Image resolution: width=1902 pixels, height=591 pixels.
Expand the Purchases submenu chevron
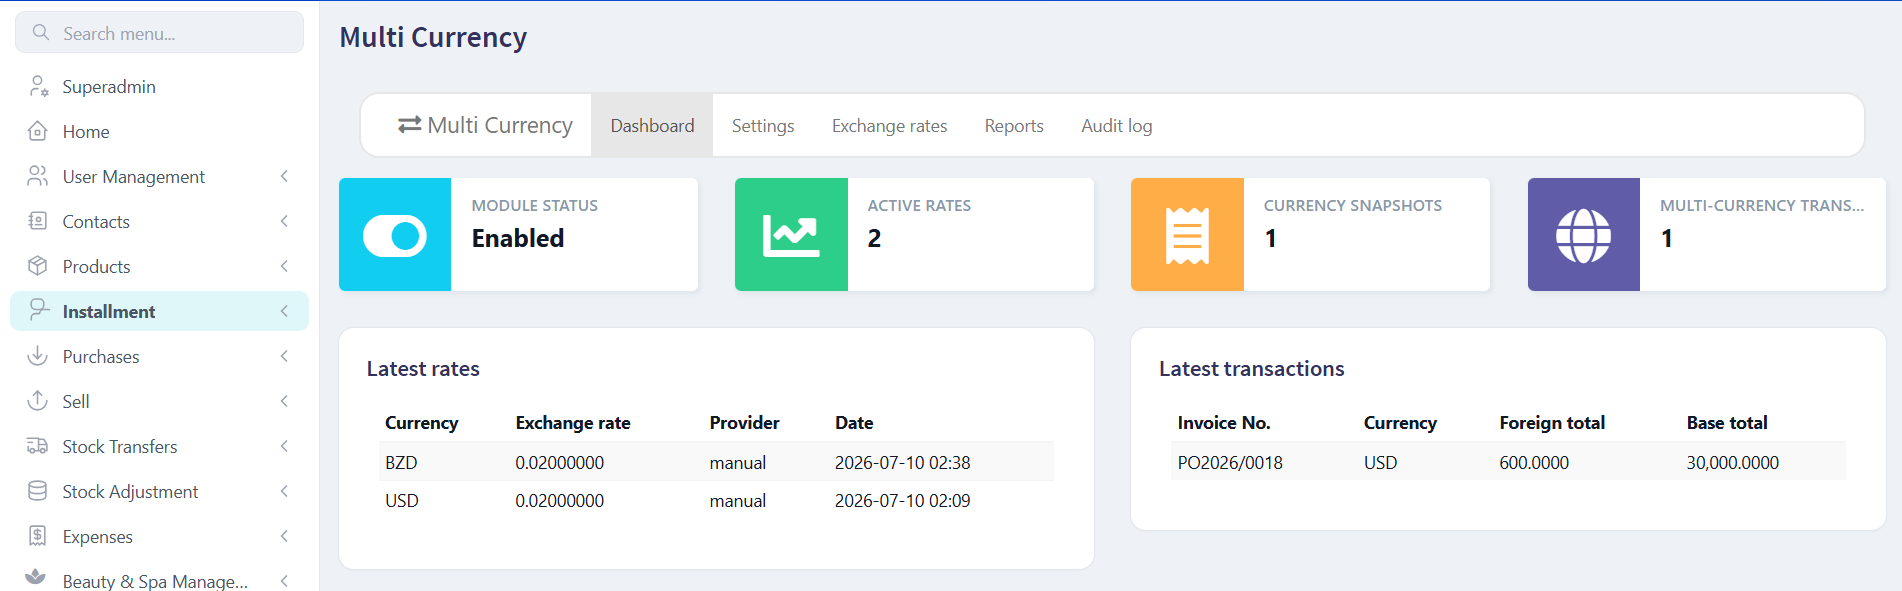point(284,356)
